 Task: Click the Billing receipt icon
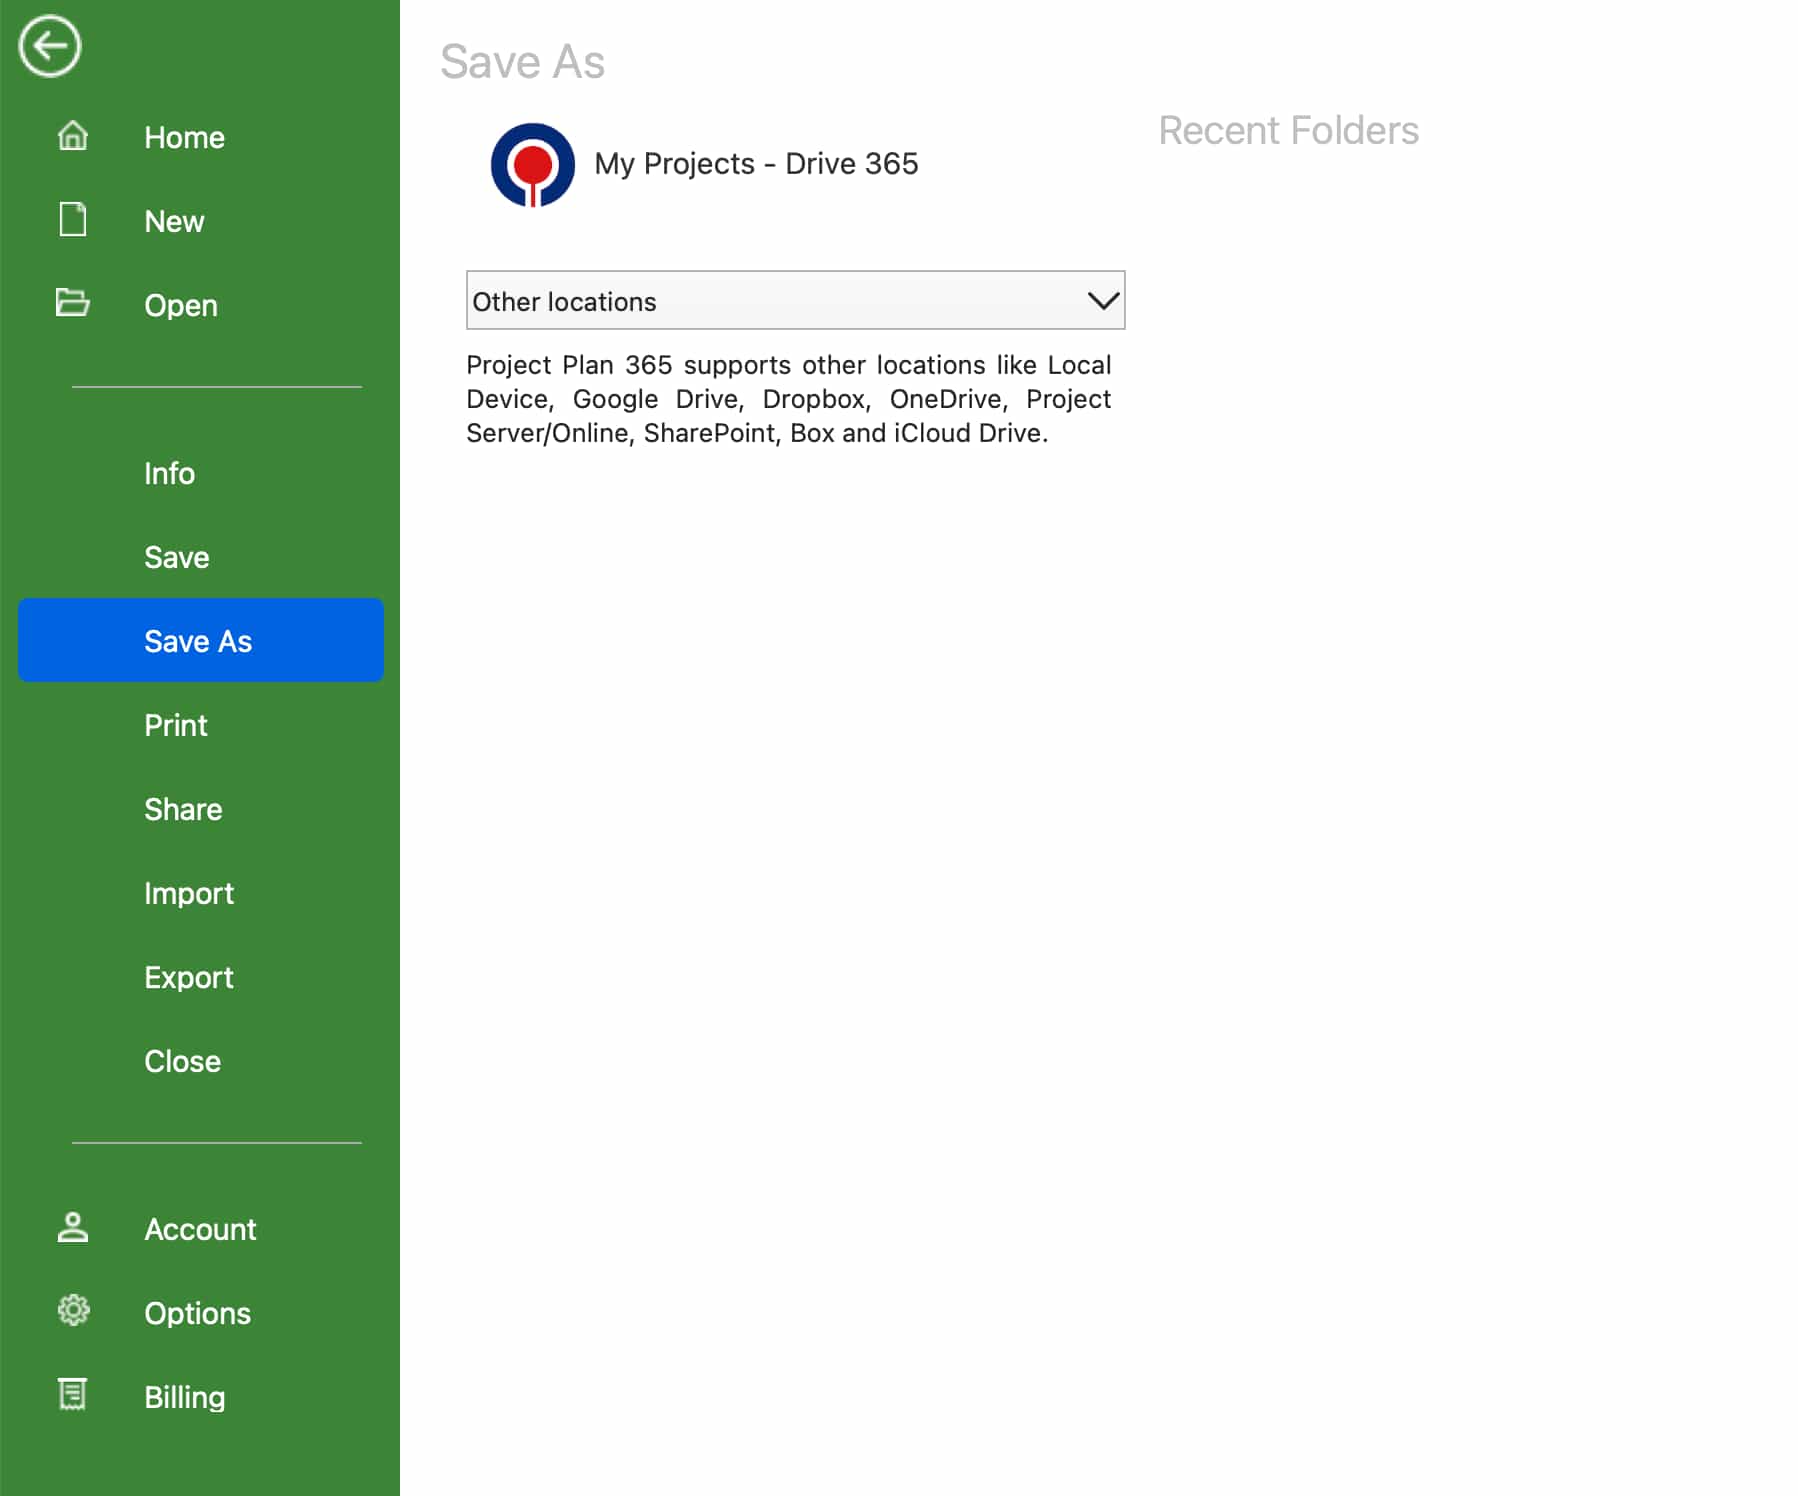tap(73, 1394)
